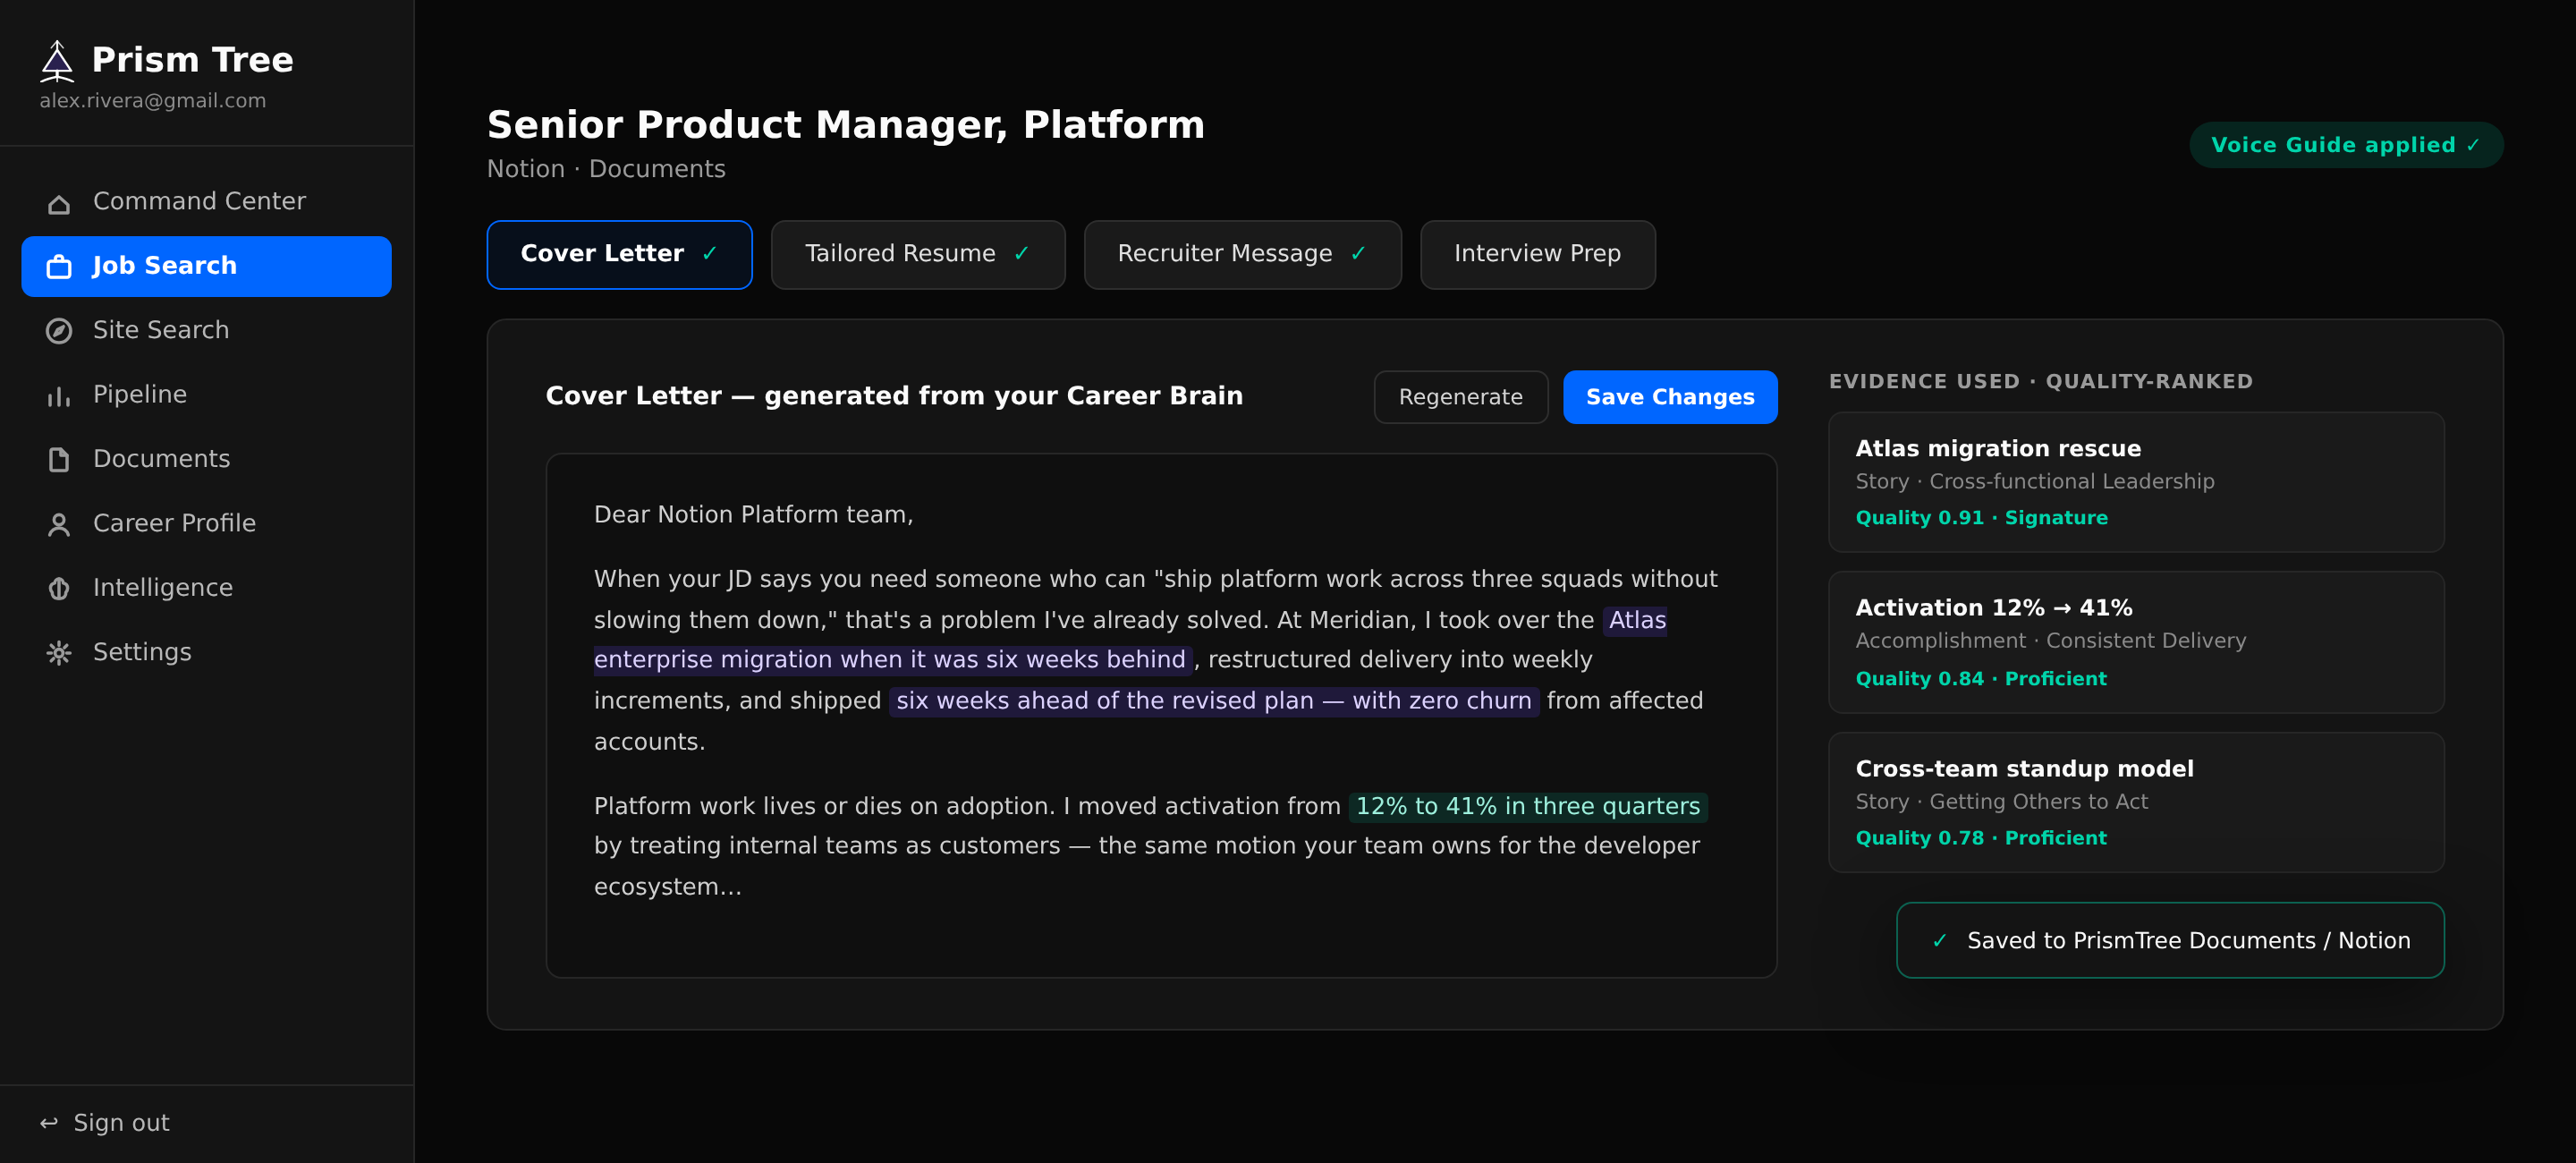Click the 'Notion · Documents' breadcrumb subtitle
The width and height of the screenshot is (2576, 1163).
pos(606,169)
